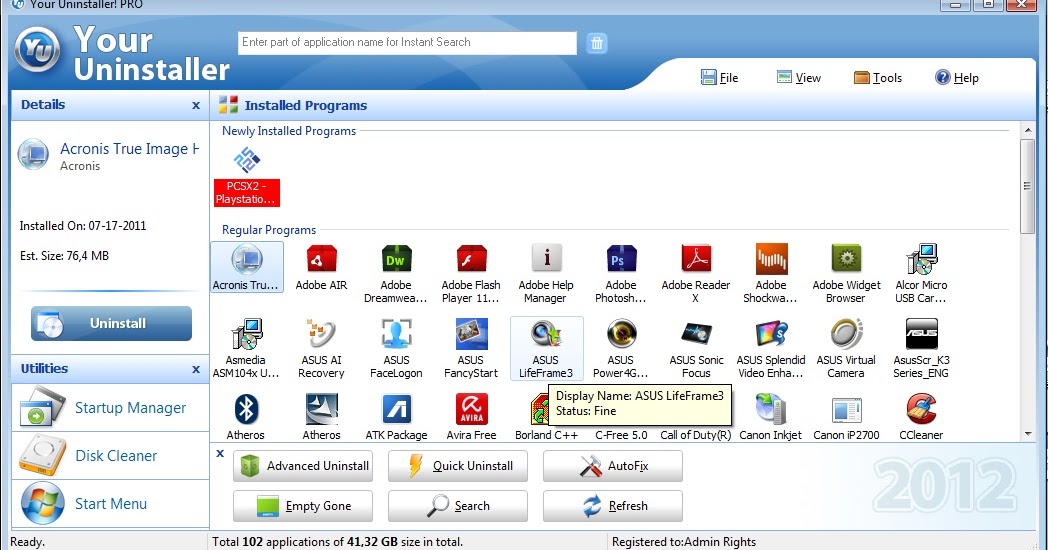Image resolution: width=1048 pixels, height=550 pixels.
Task: Open the View menu
Action: coord(799,78)
